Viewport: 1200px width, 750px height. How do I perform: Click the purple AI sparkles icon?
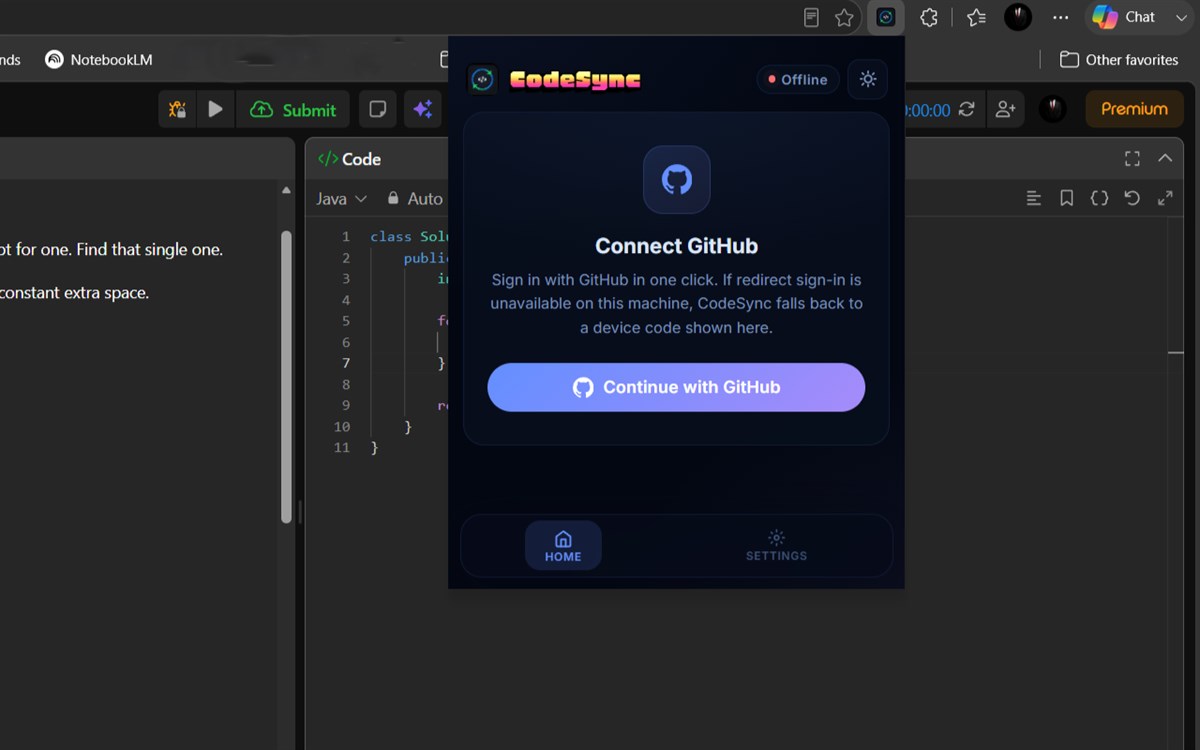coord(423,110)
